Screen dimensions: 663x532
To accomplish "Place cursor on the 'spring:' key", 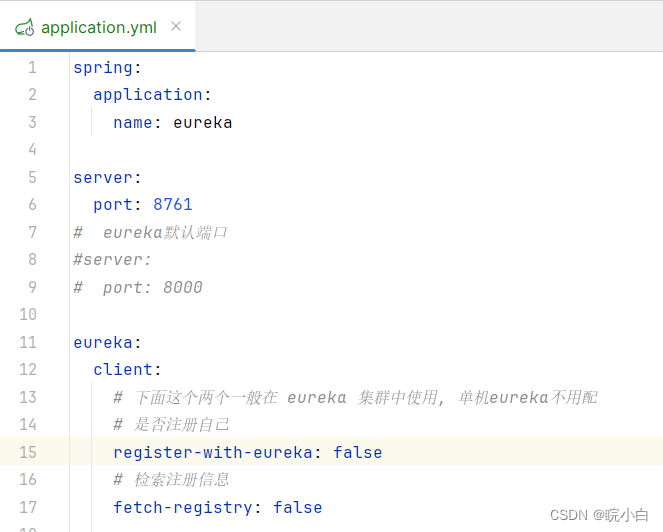I will [107, 69].
